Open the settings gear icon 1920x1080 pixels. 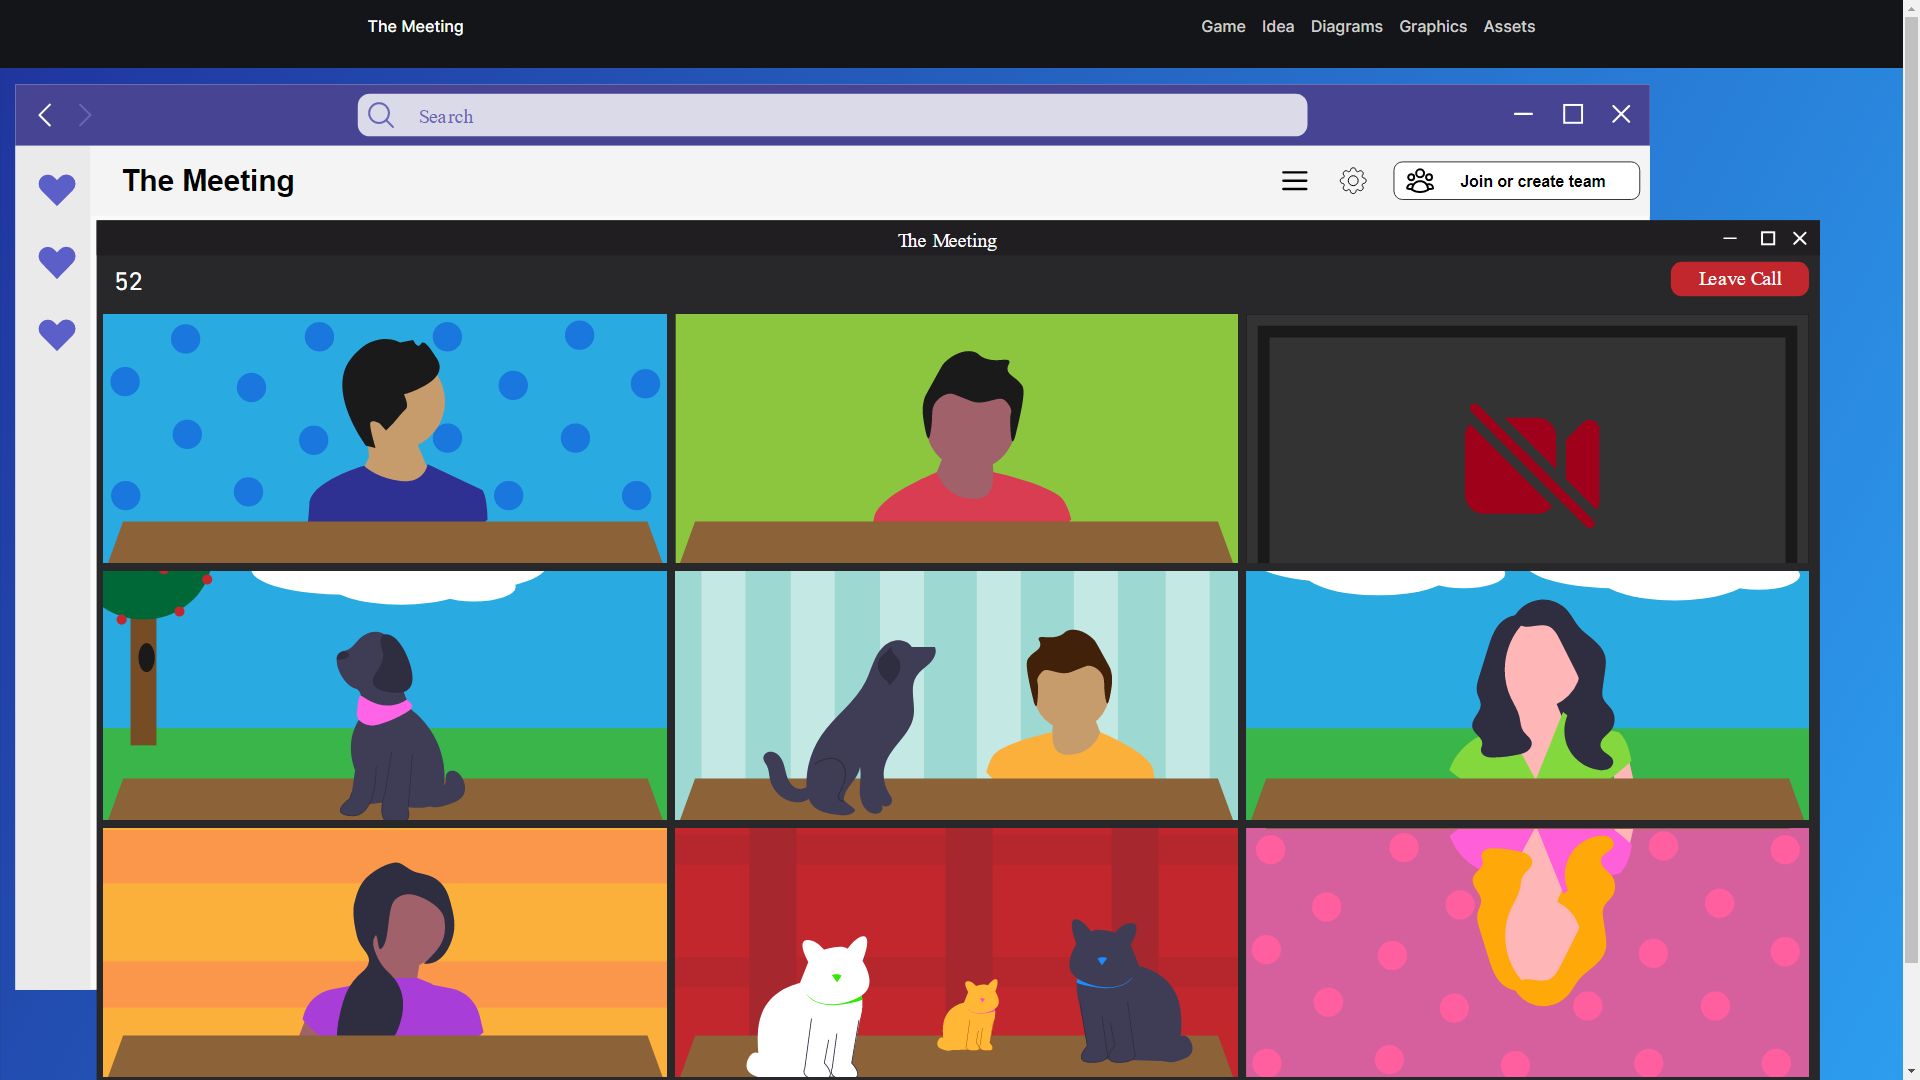[1353, 181]
